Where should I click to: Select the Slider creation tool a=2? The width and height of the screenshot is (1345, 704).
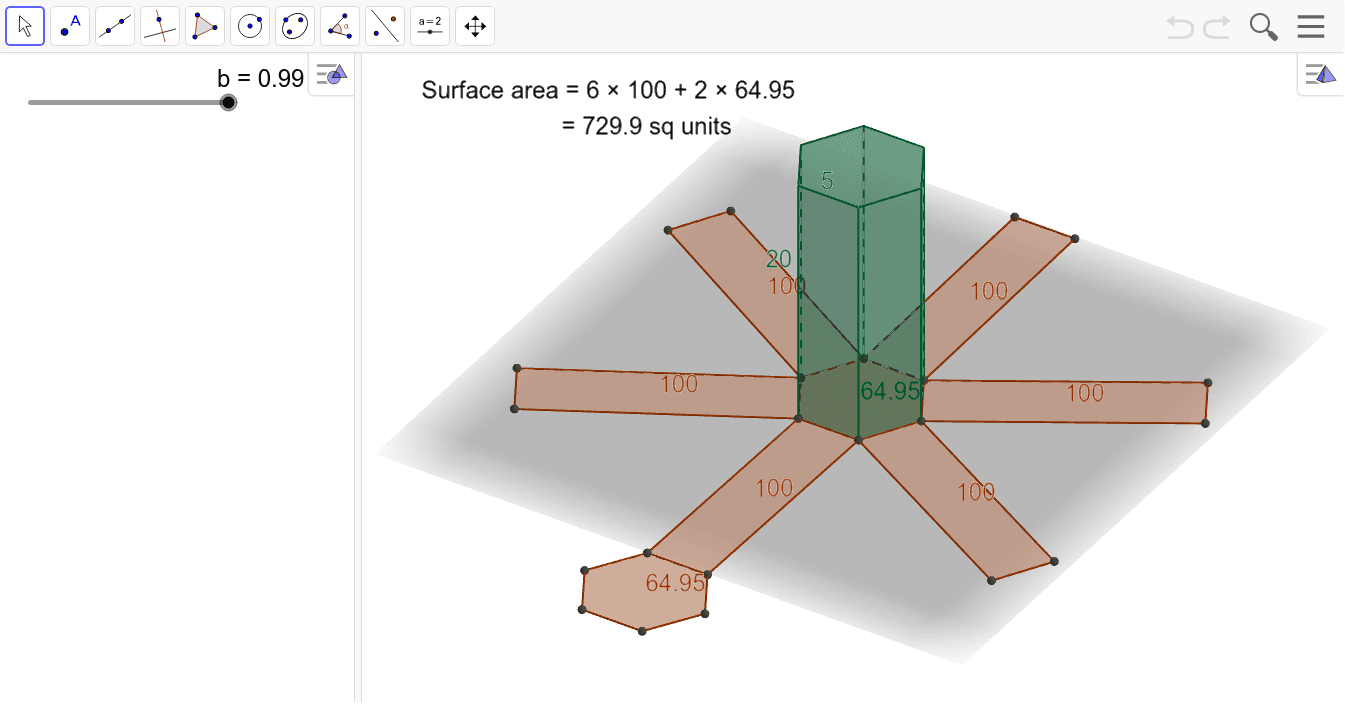pos(429,25)
